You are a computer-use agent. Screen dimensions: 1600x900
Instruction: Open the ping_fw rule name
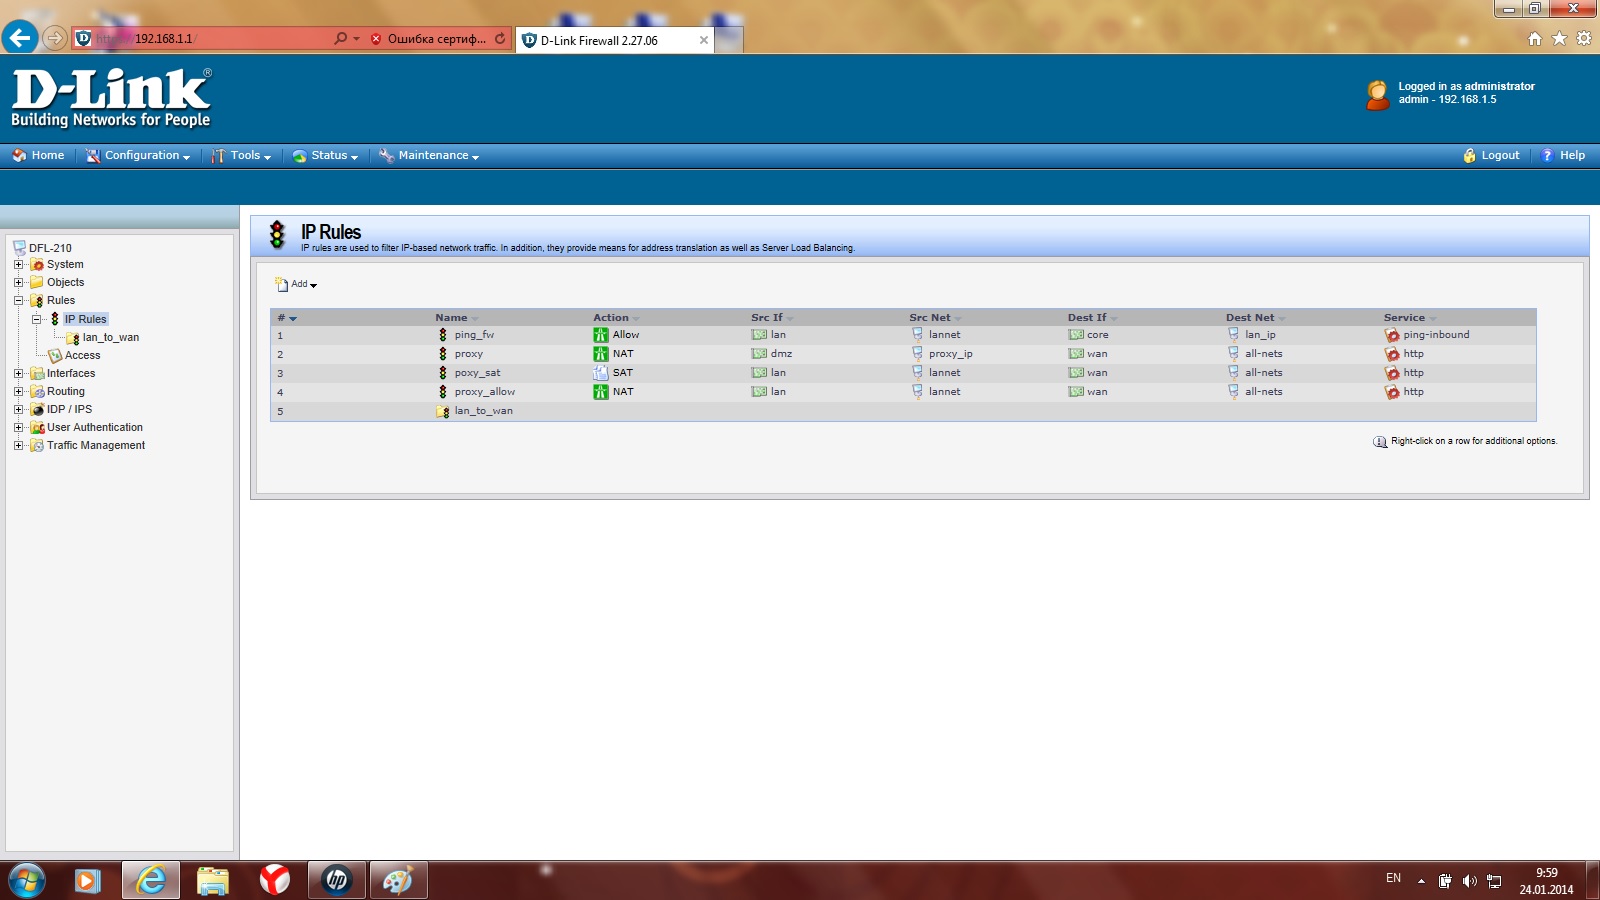pyautogui.click(x=474, y=335)
